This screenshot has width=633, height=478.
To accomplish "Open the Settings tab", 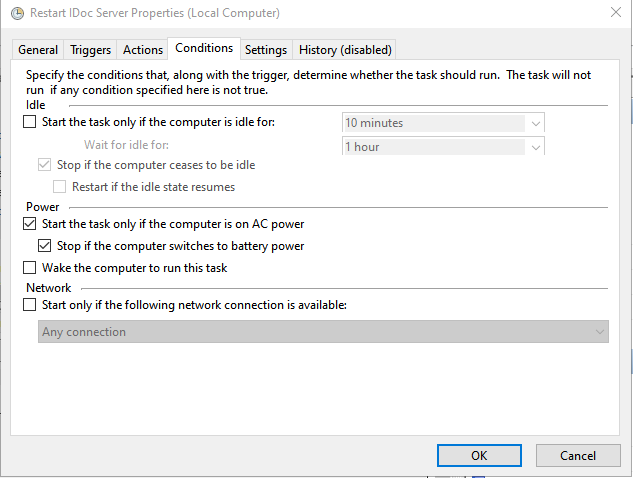I will pyautogui.click(x=266, y=50).
